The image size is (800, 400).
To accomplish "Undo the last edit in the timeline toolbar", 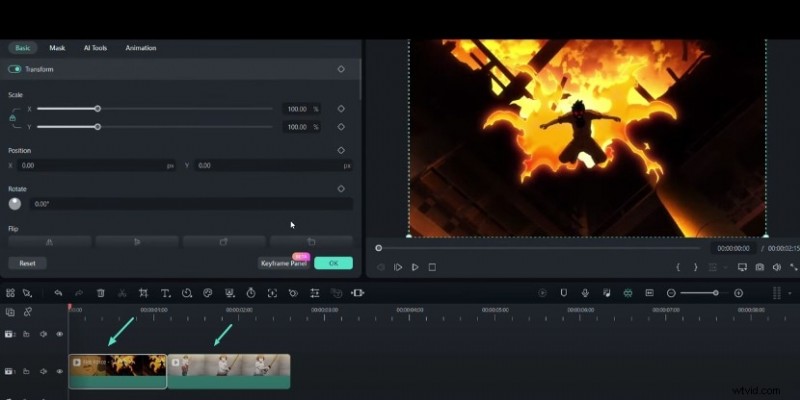I will 58,293.
